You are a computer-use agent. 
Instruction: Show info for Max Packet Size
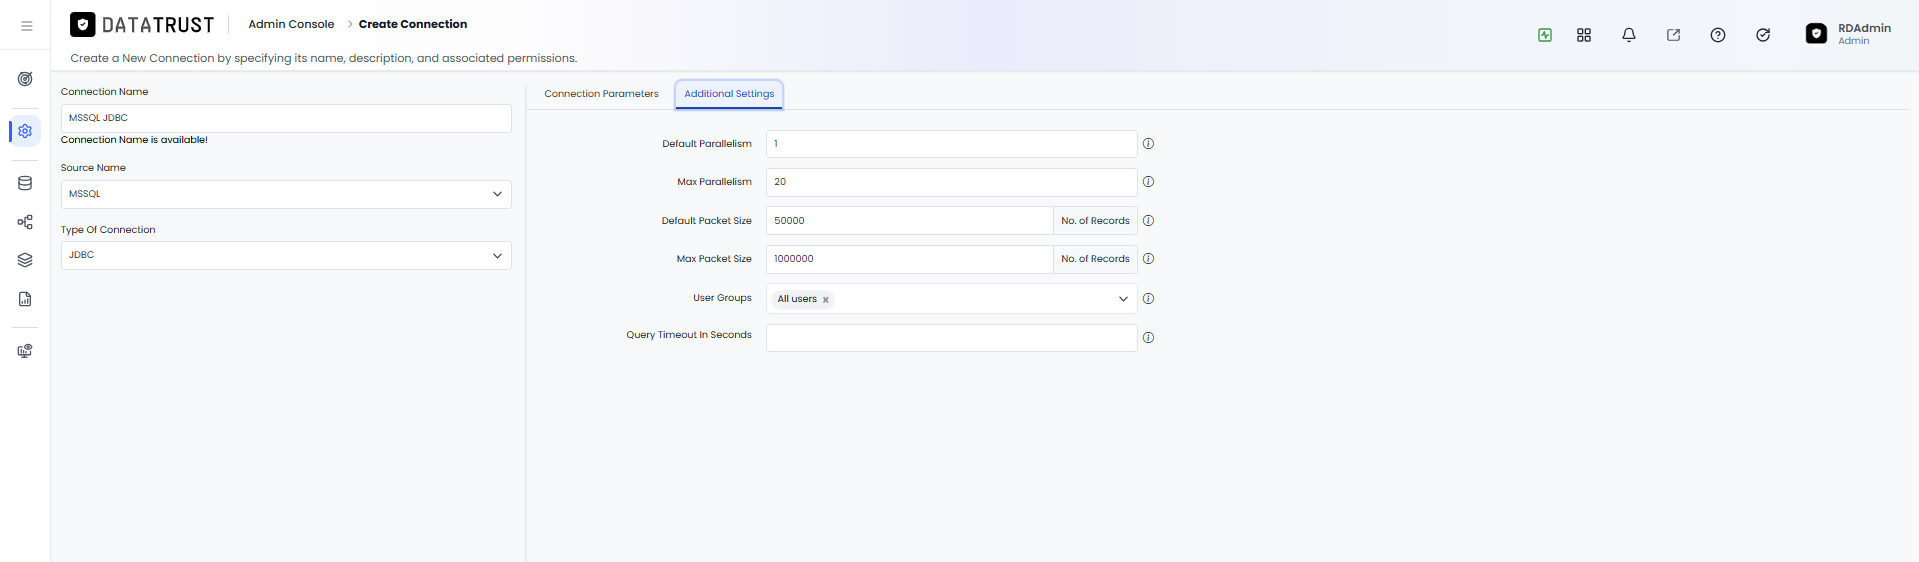[1148, 259]
